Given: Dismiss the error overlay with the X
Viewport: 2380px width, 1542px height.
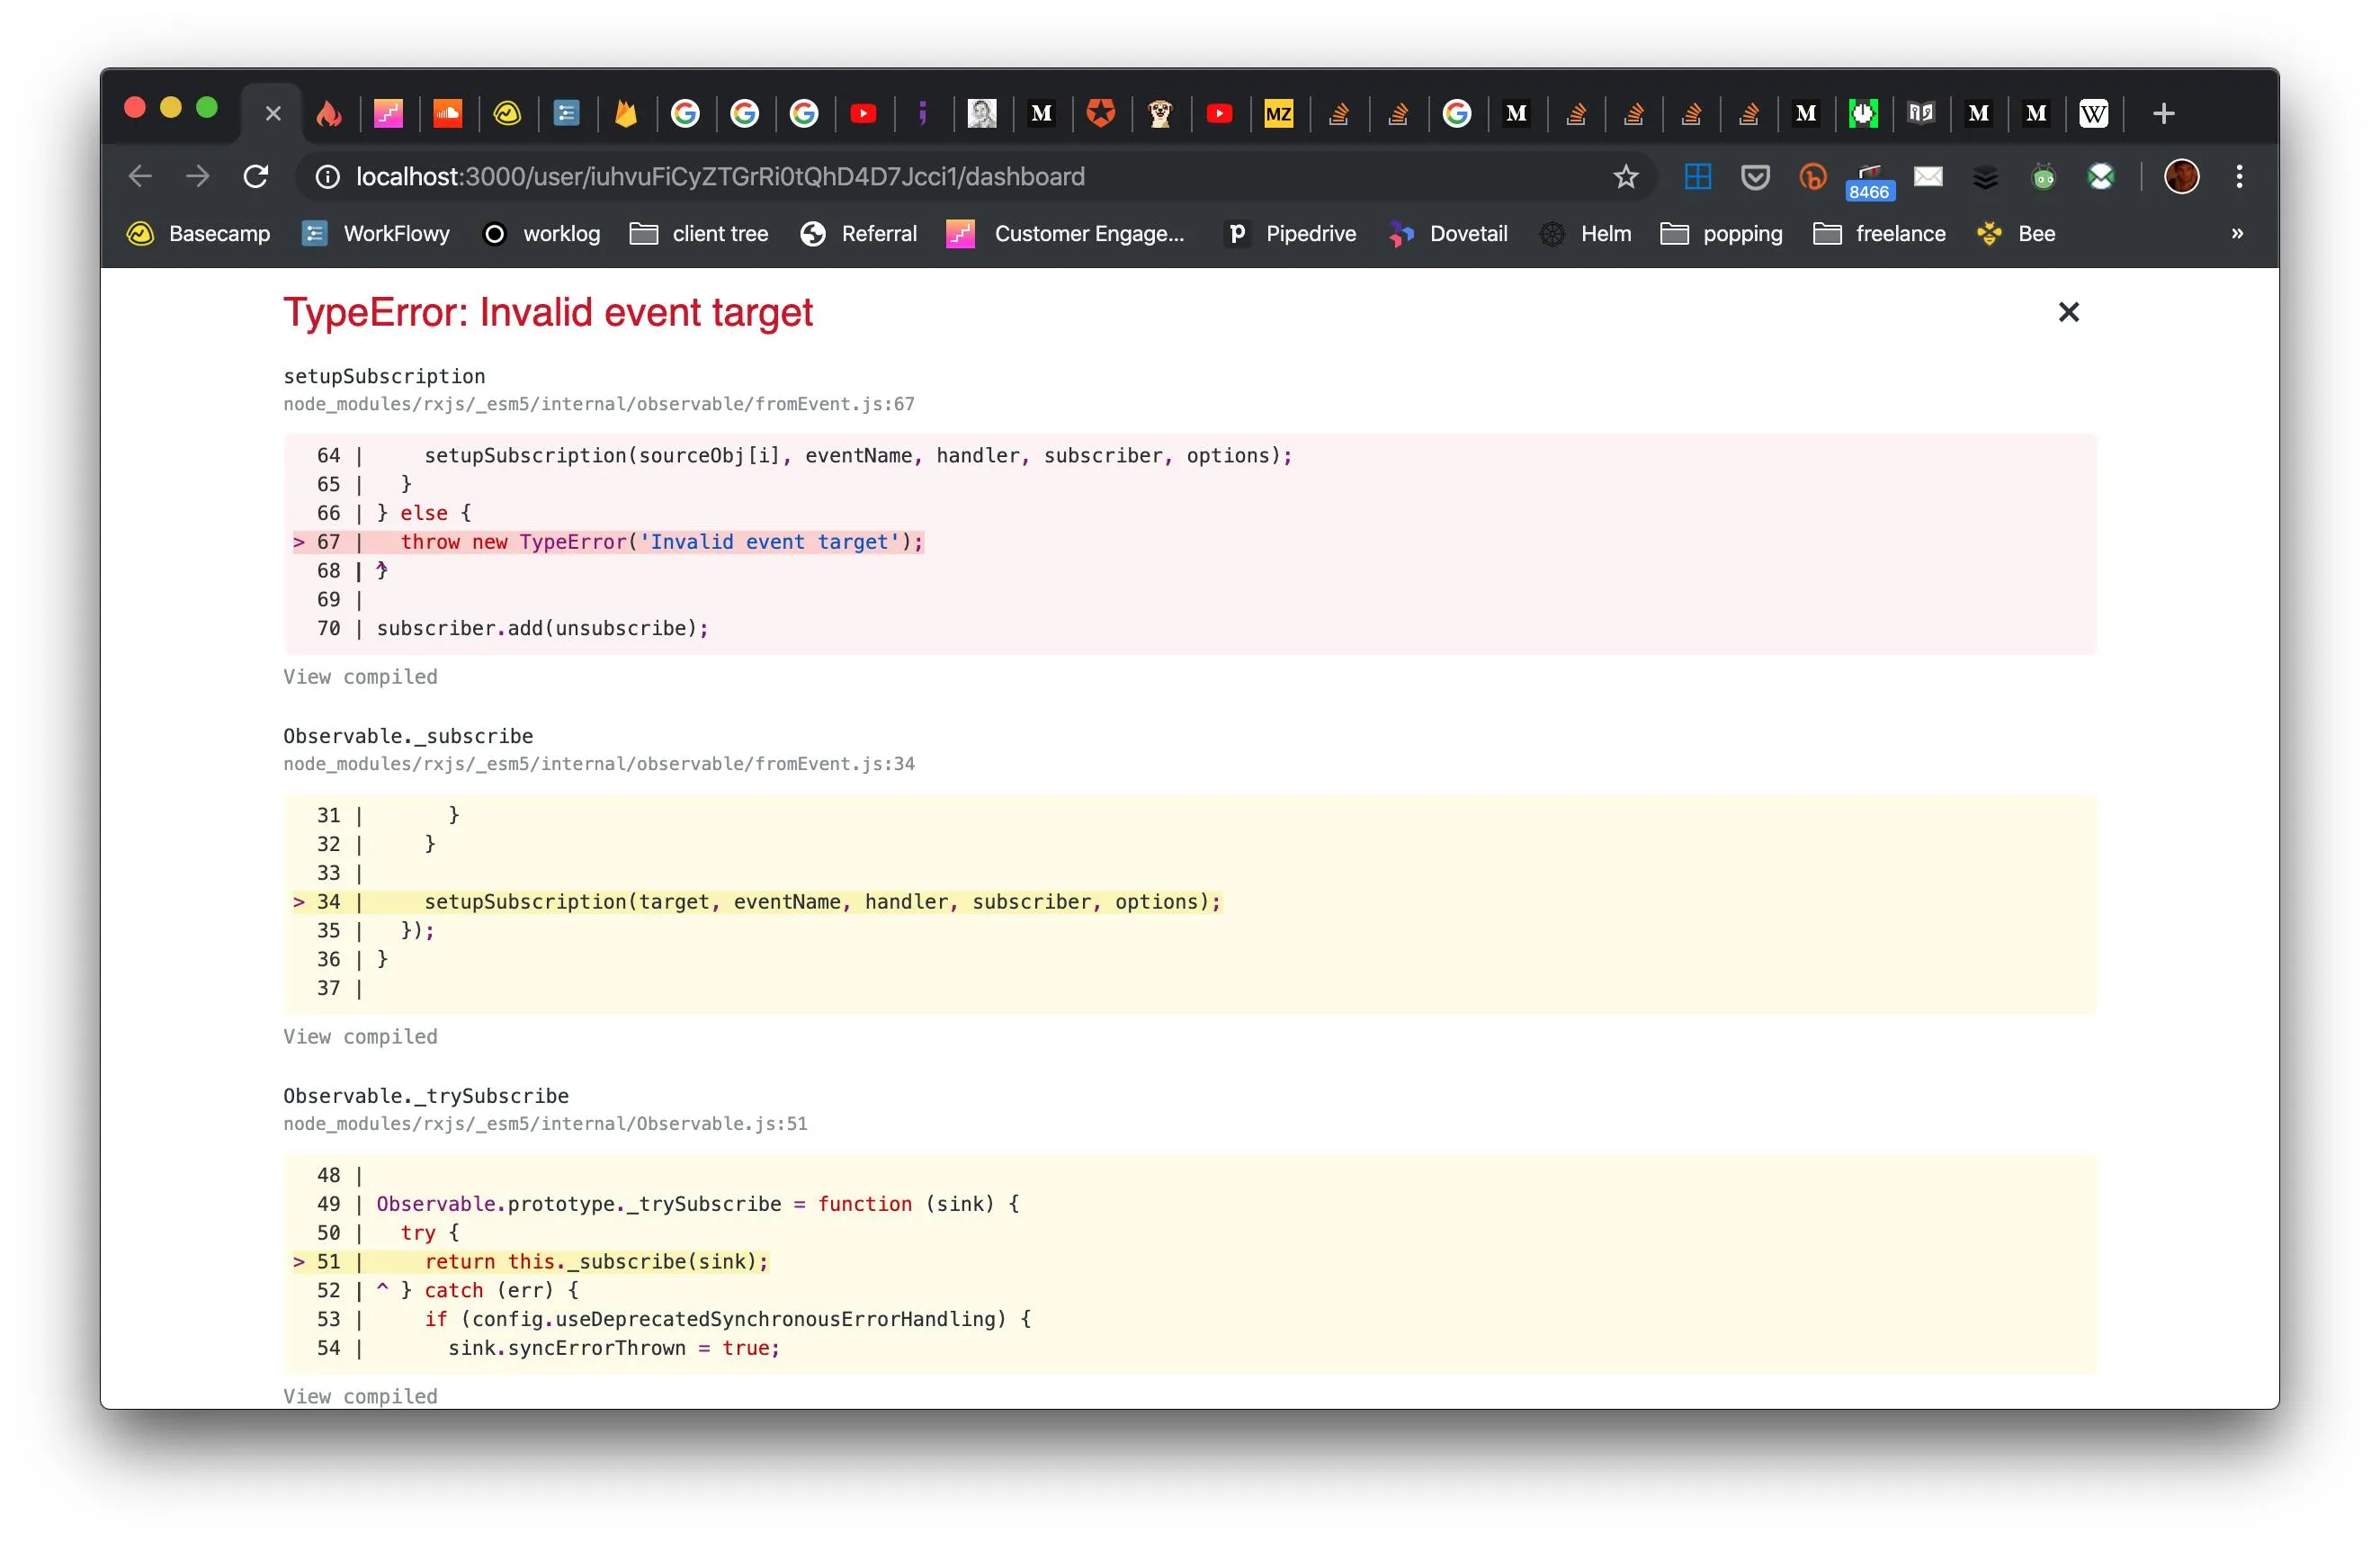Looking at the screenshot, I should tap(2068, 313).
